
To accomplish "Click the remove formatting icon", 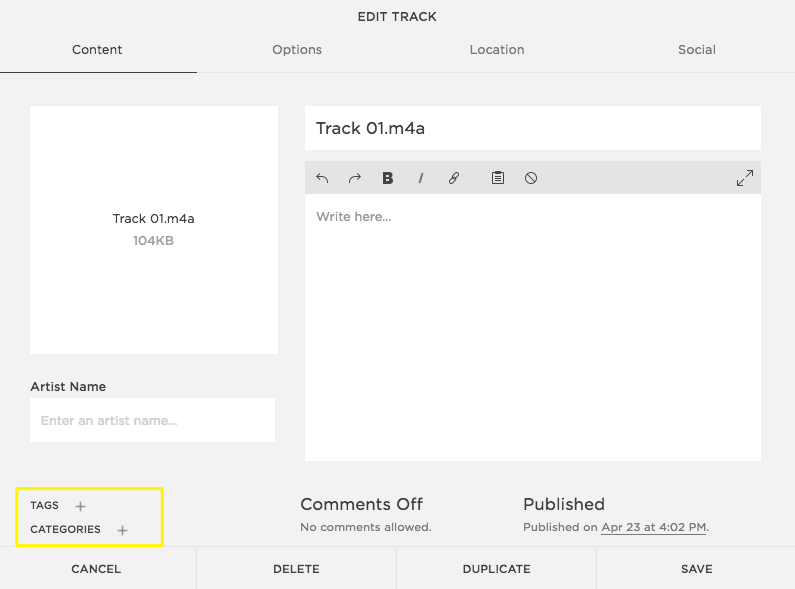I will point(531,178).
